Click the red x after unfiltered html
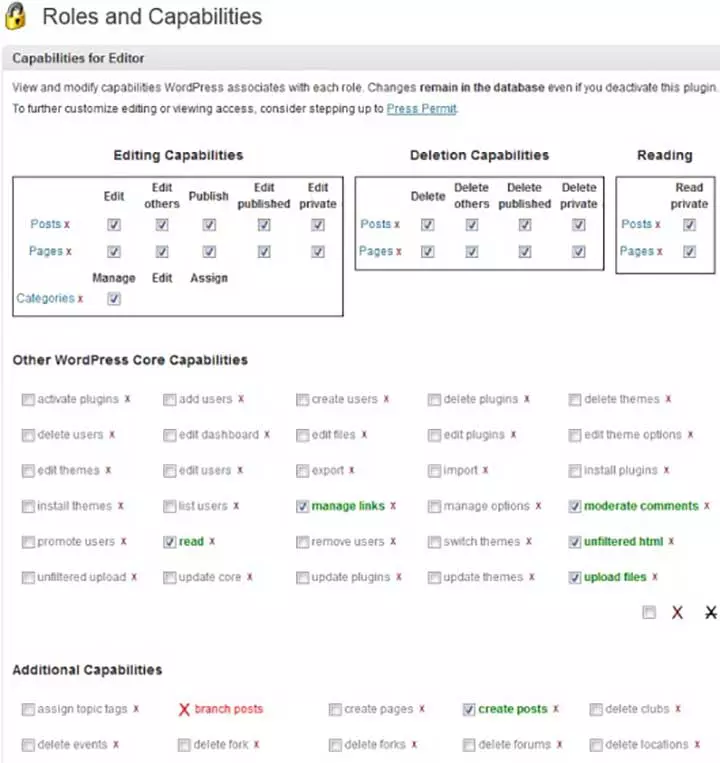Screen dimensions: 720x763 coord(671,542)
